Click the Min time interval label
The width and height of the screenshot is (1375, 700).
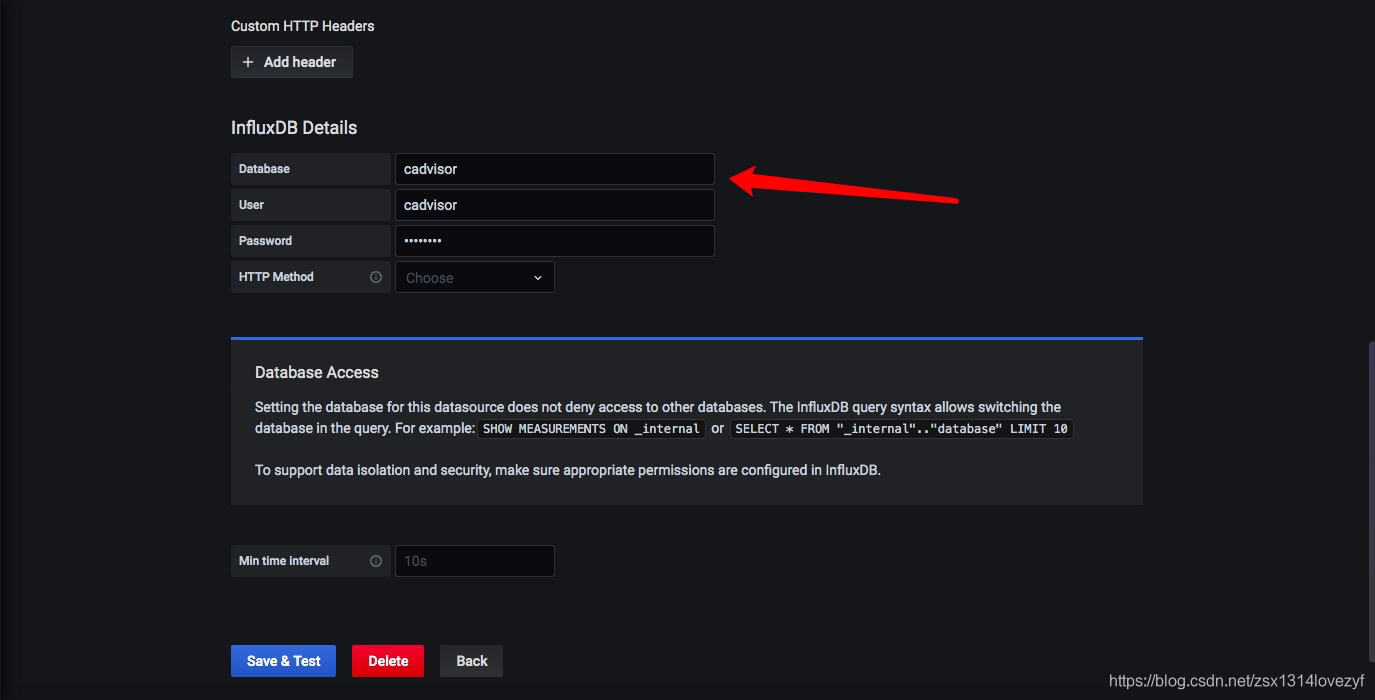pyautogui.click(x=284, y=561)
